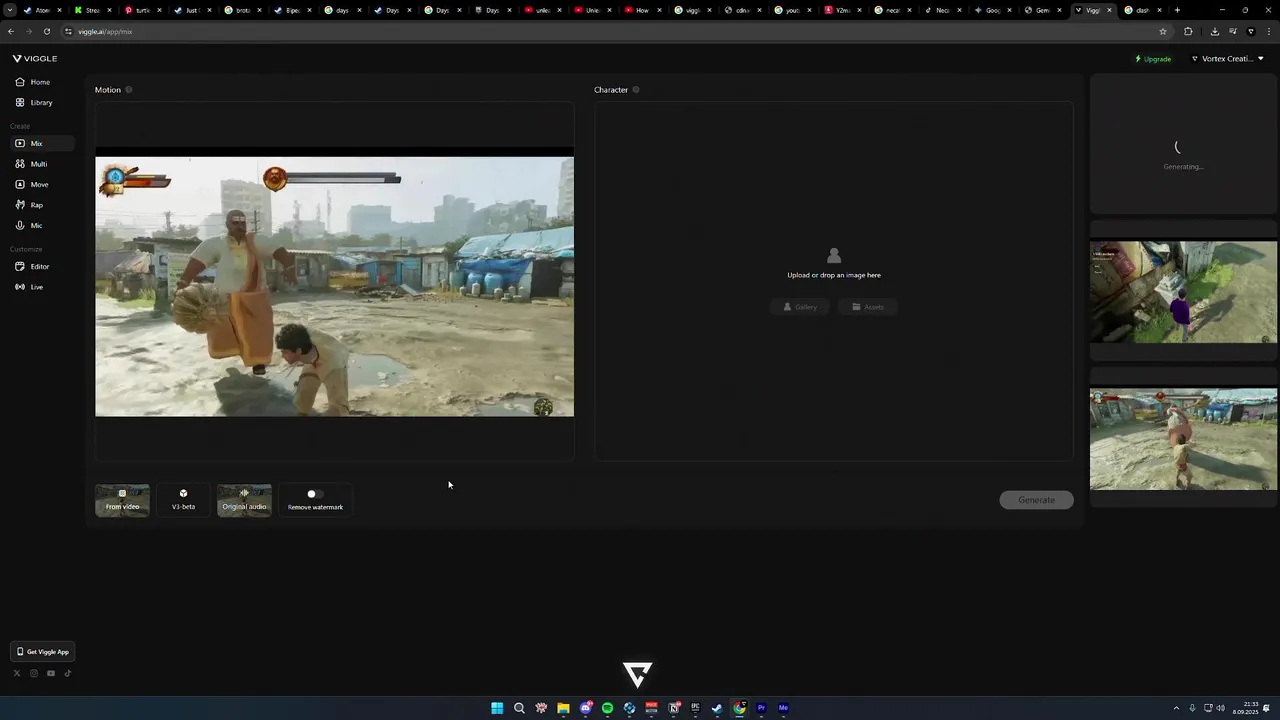Open Viggle's TikTok link
This screenshot has width=1280, height=720.
tap(68, 673)
